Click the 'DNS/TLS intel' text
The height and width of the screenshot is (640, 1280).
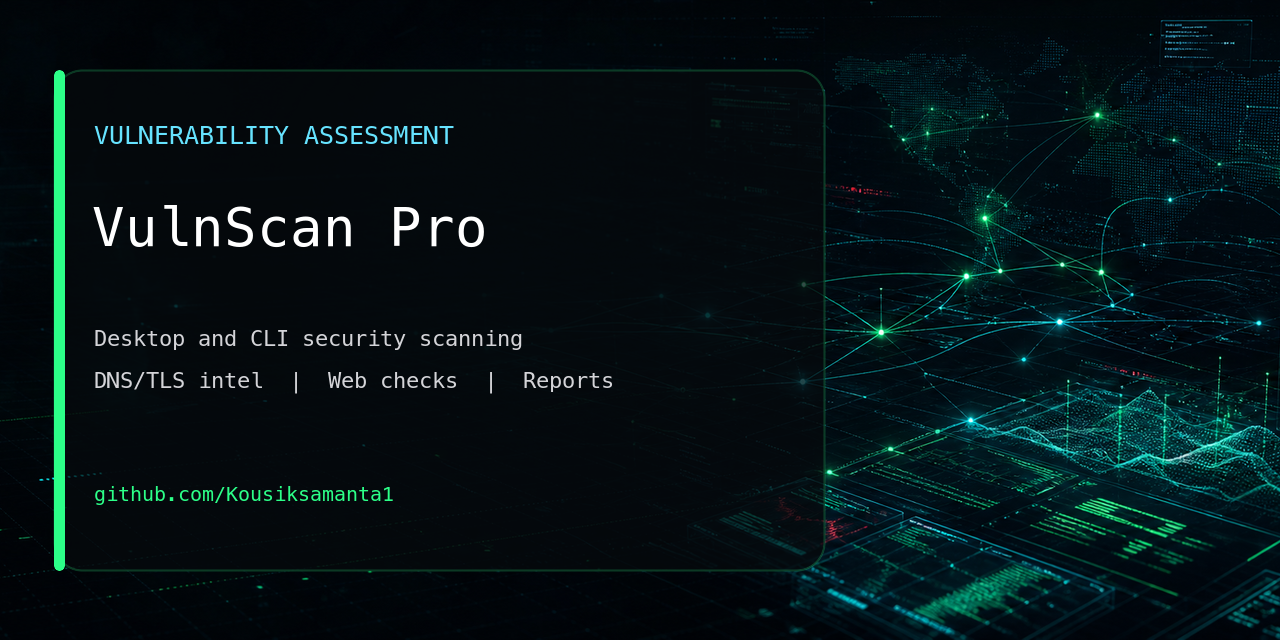[x=179, y=381]
